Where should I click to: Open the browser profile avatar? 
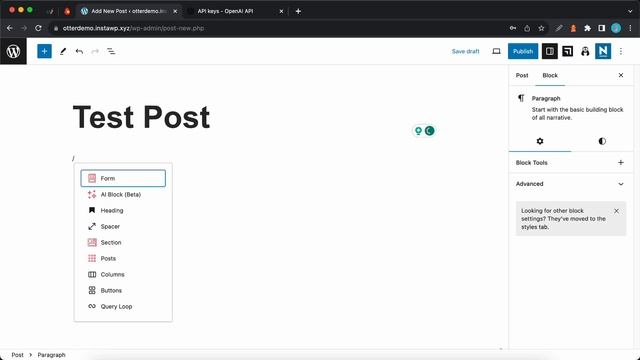click(616, 28)
